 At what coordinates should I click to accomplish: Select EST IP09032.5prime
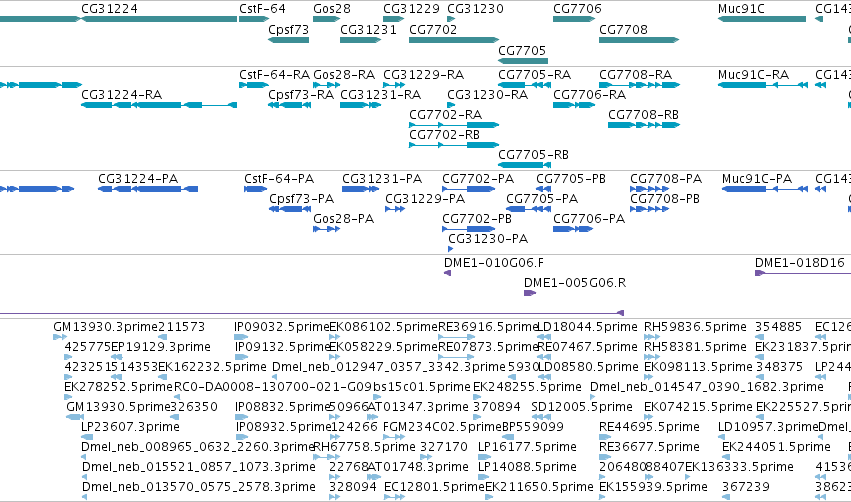[x=241, y=337]
